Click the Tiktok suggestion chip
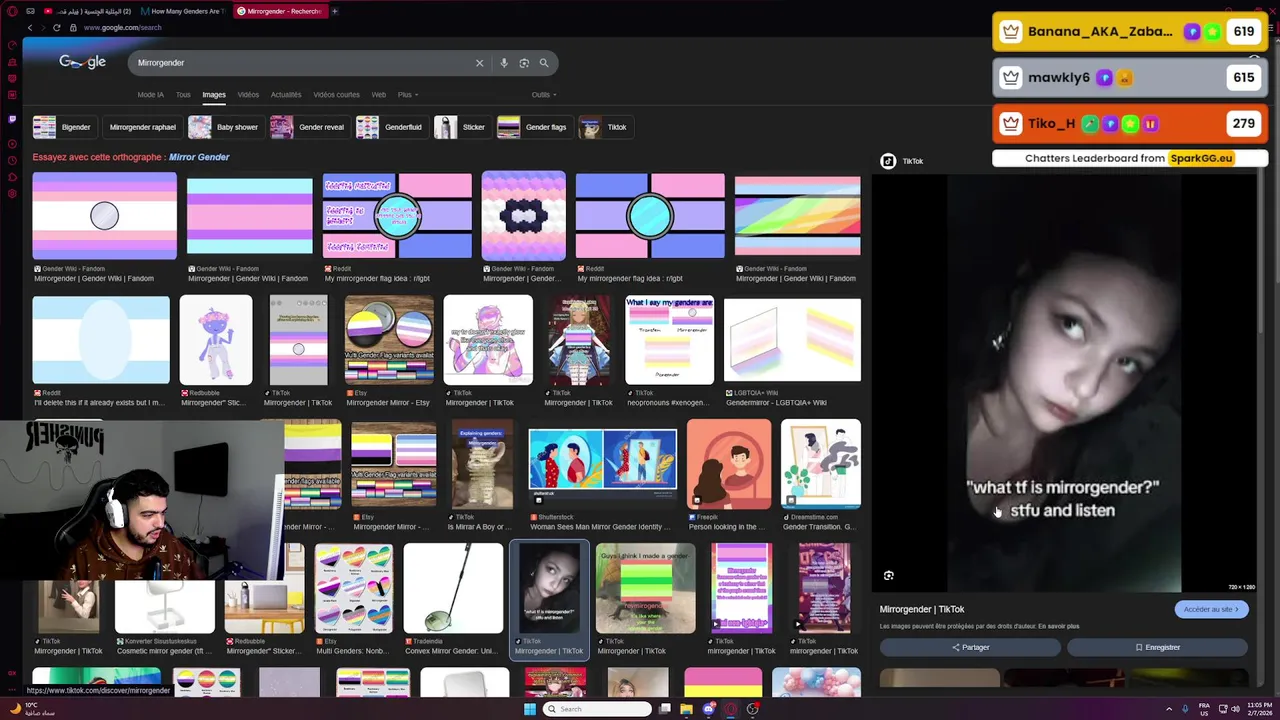 [x=605, y=127]
